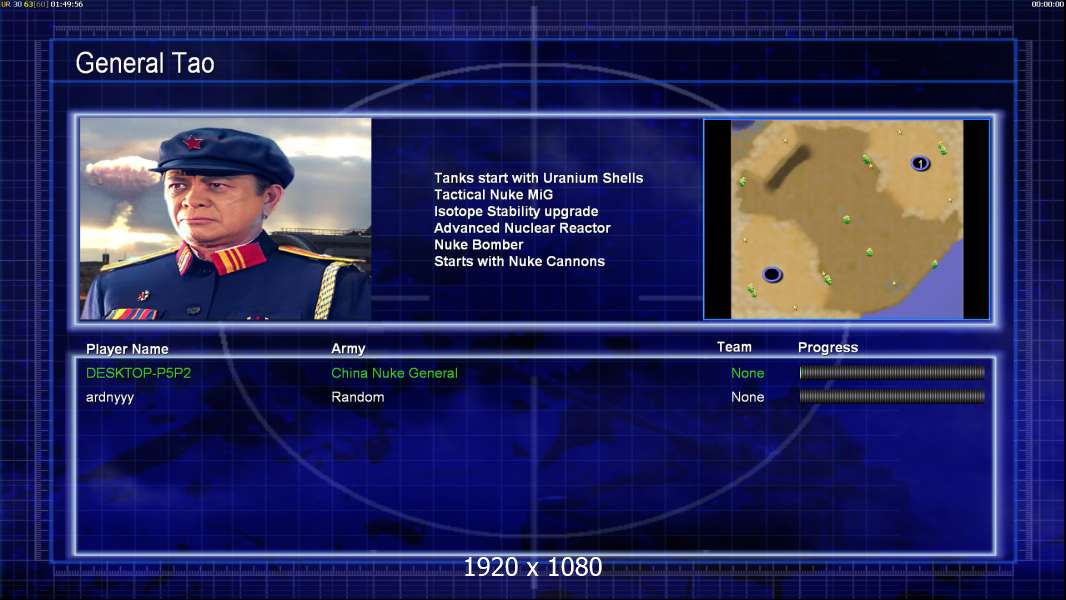
Task: Click the progress bar for ardnyyy
Action: pyautogui.click(x=892, y=396)
